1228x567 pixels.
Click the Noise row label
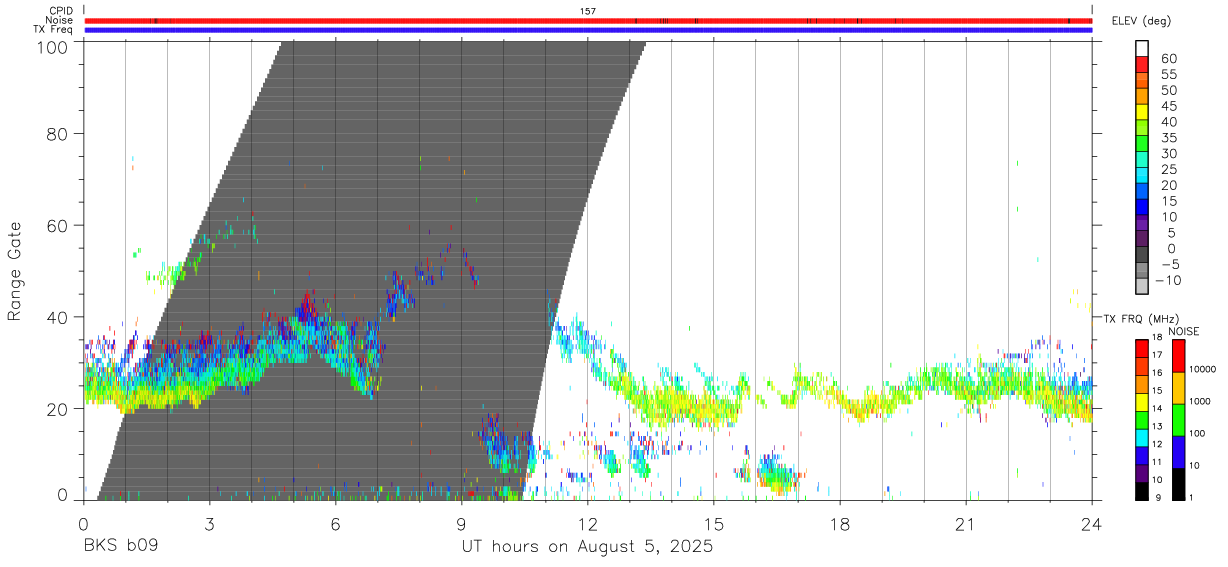pyautogui.click(x=59, y=20)
